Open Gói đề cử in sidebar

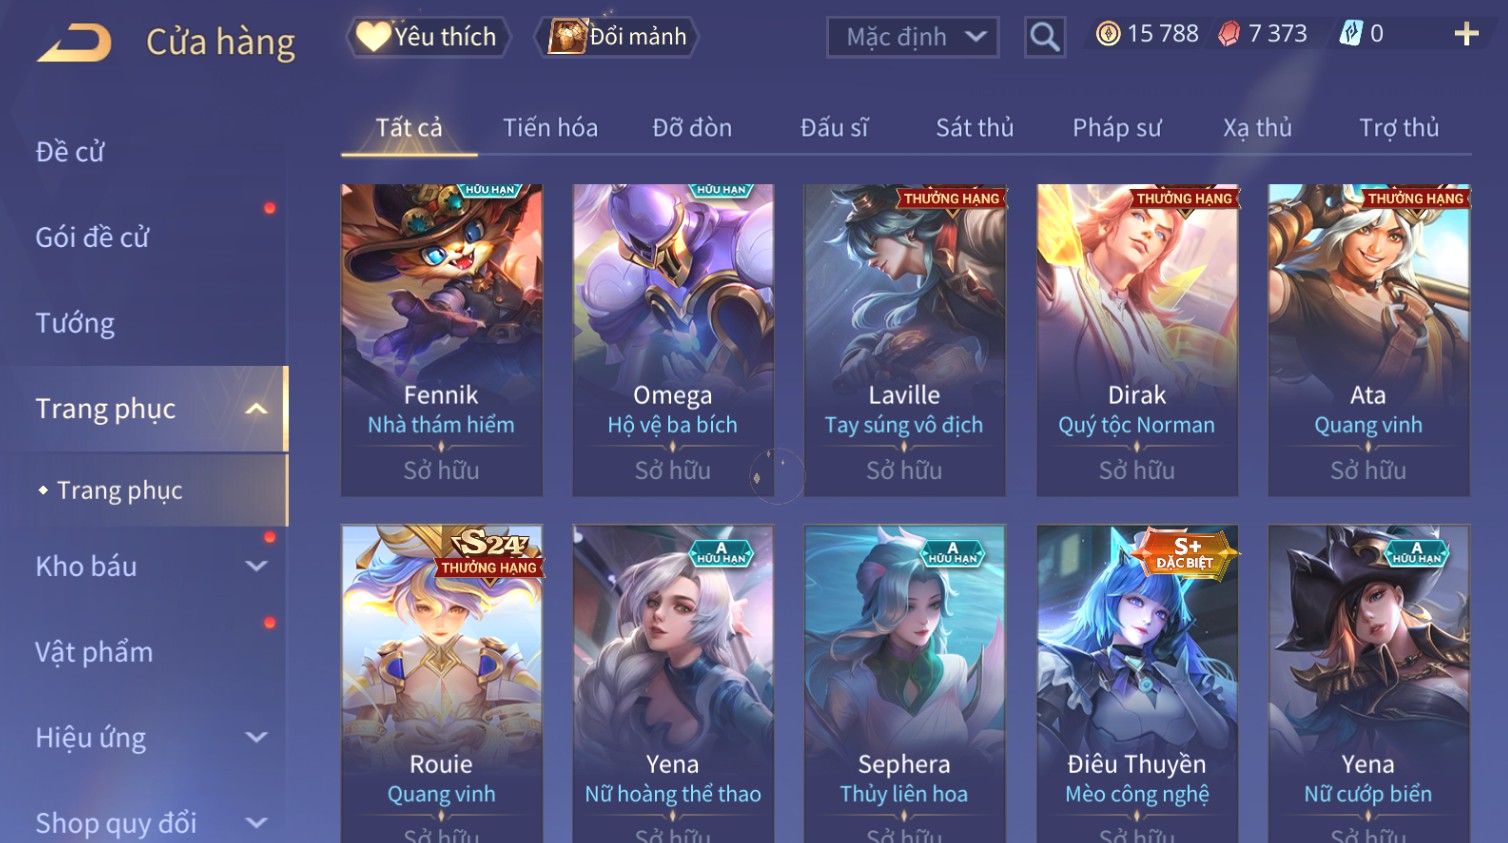pos(92,238)
